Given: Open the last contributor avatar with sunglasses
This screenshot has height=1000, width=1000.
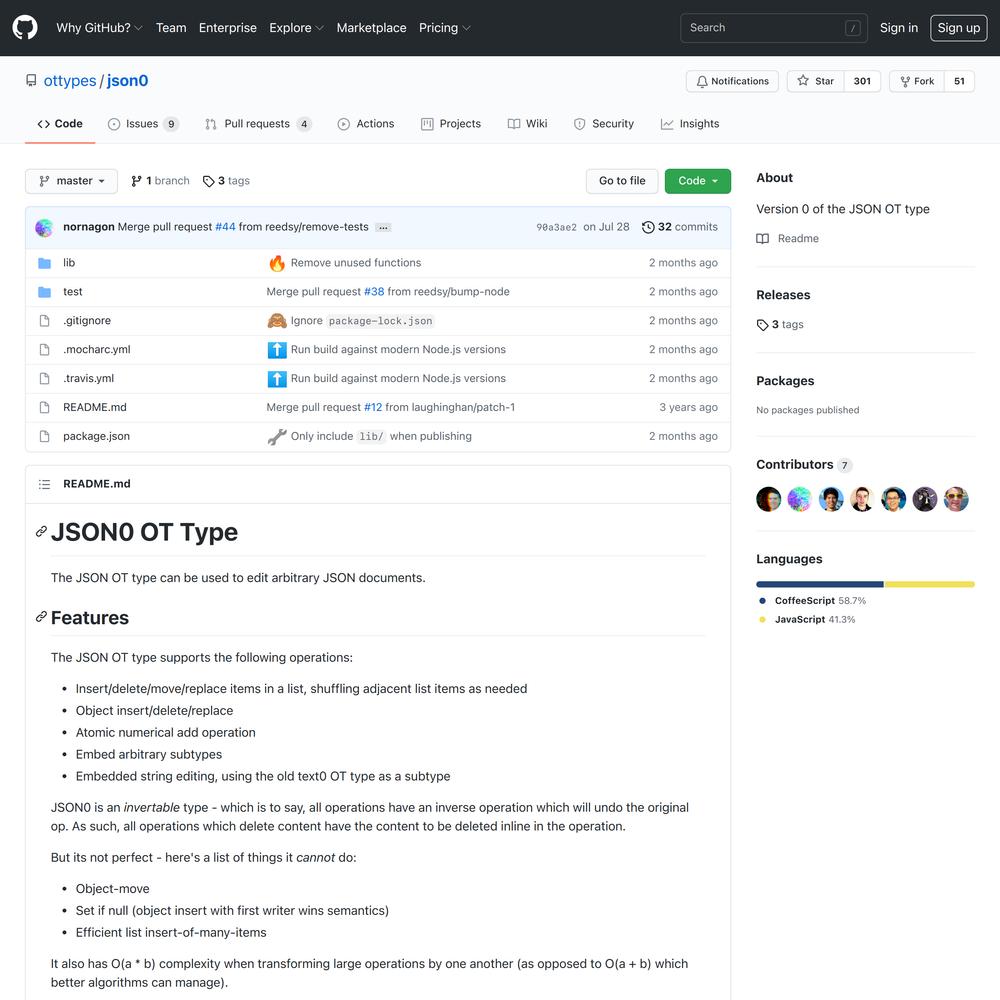Looking at the screenshot, I should click(x=956, y=499).
